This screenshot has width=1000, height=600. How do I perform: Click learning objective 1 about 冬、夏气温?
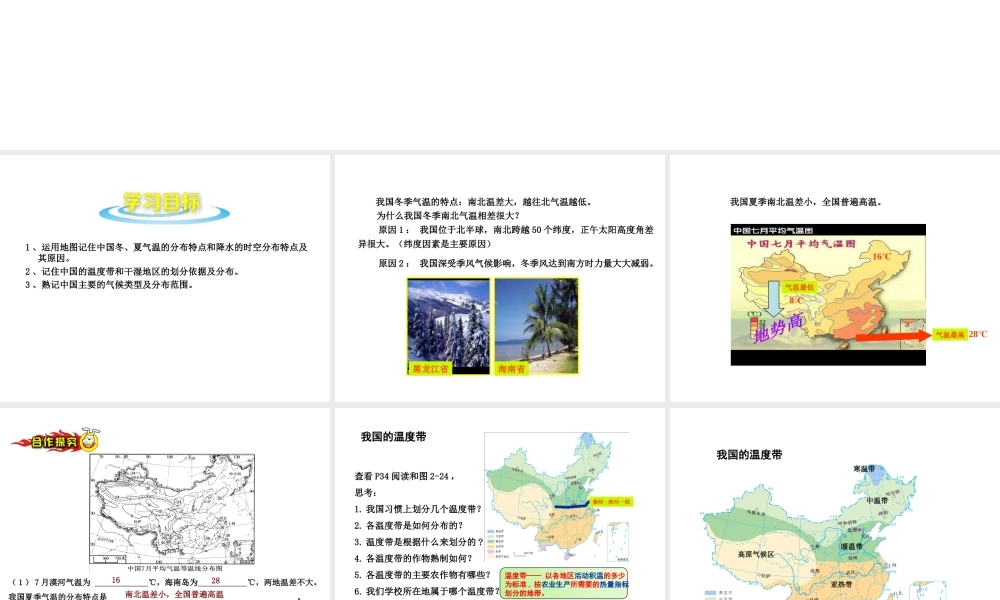coord(166,252)
